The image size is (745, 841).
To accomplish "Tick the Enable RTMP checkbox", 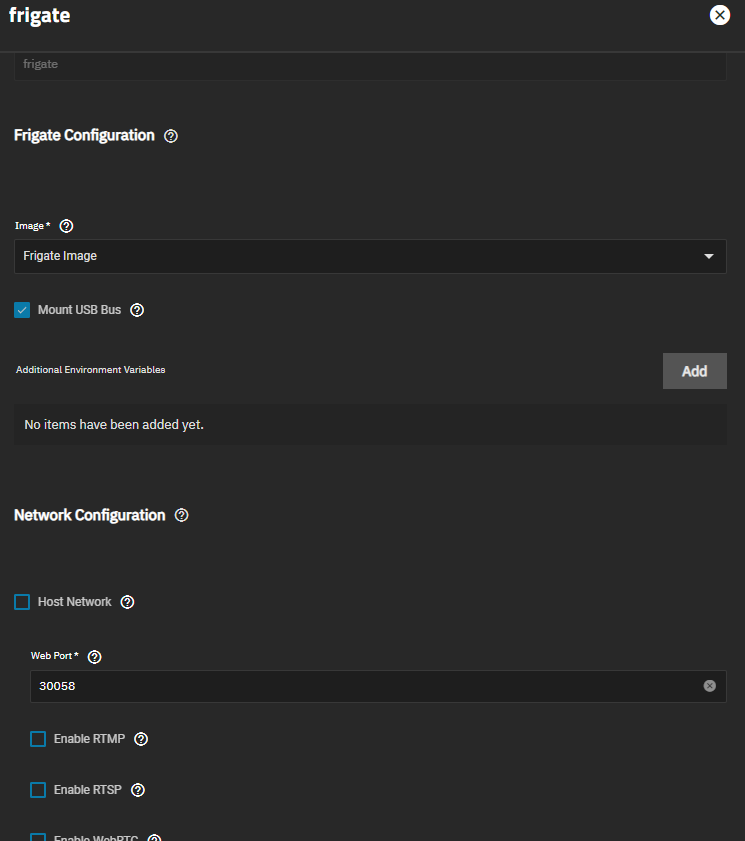I will [x=38, y=739].
